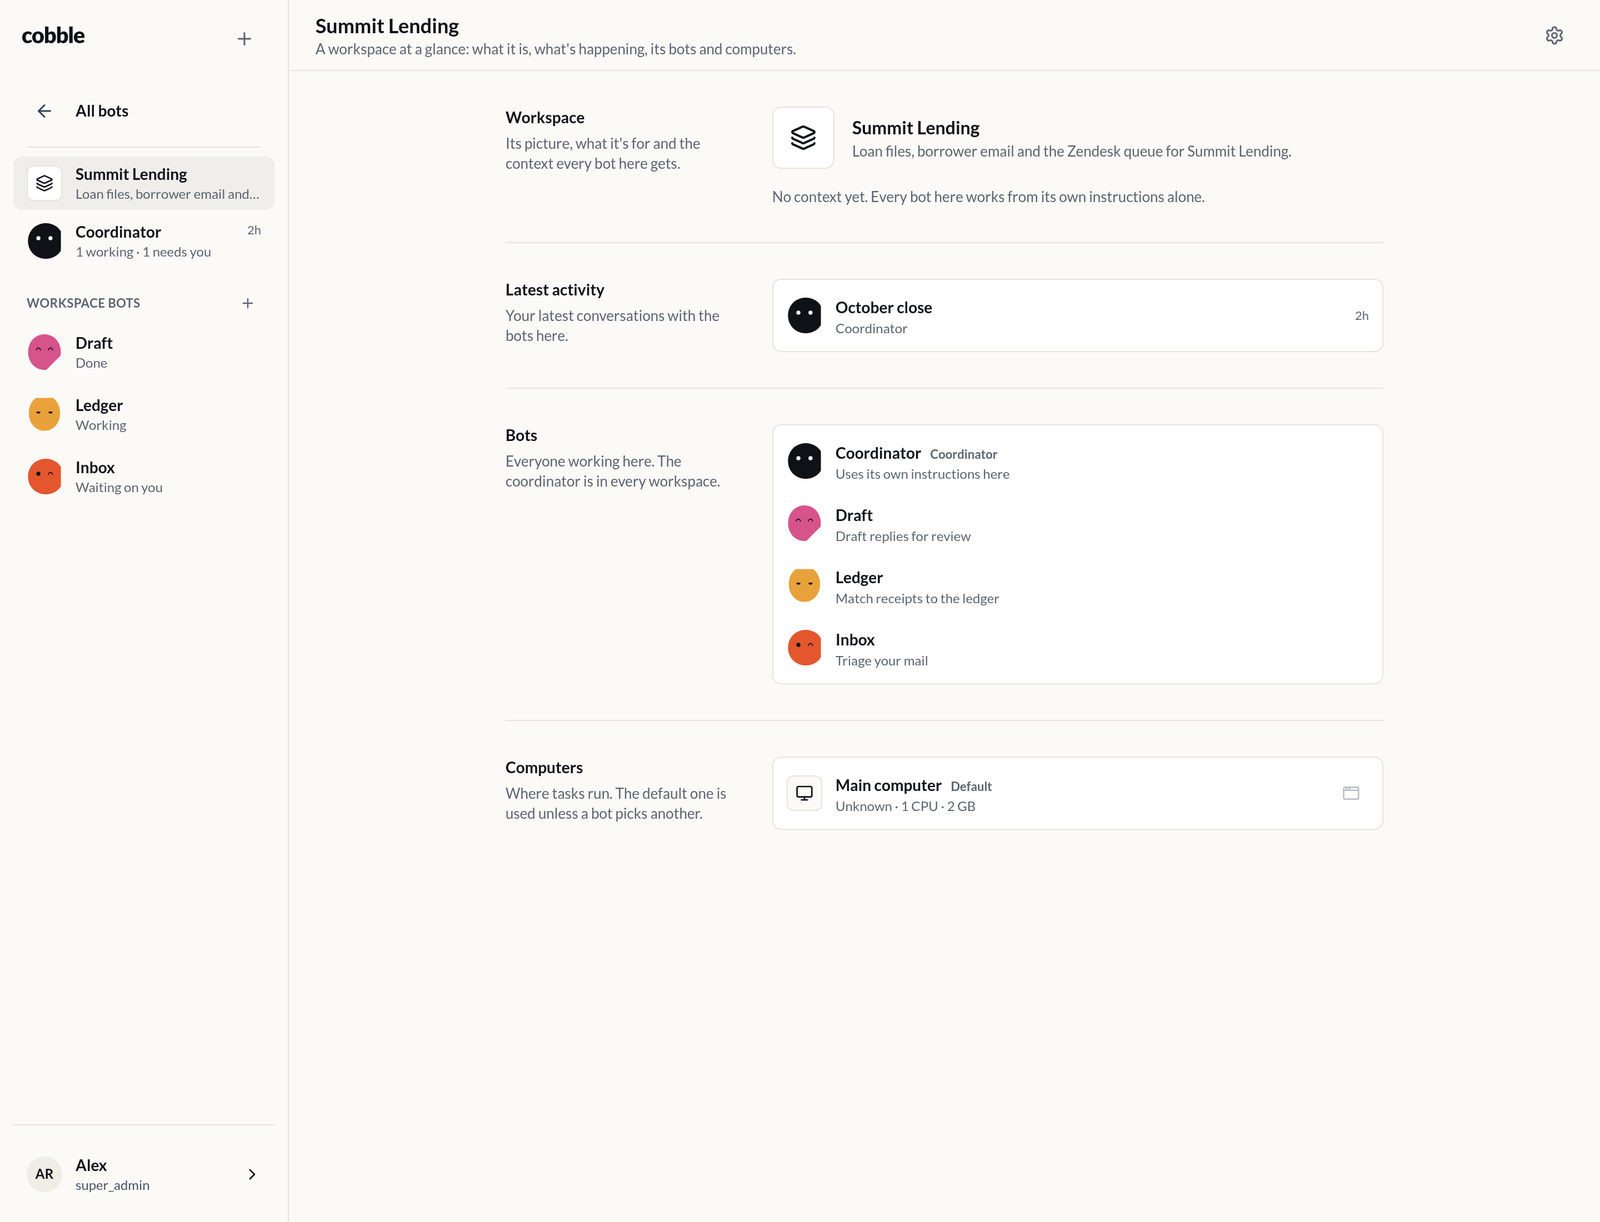Click the "No context yet" message
Screen dimensions: 1600x1222
click(988, 197)
